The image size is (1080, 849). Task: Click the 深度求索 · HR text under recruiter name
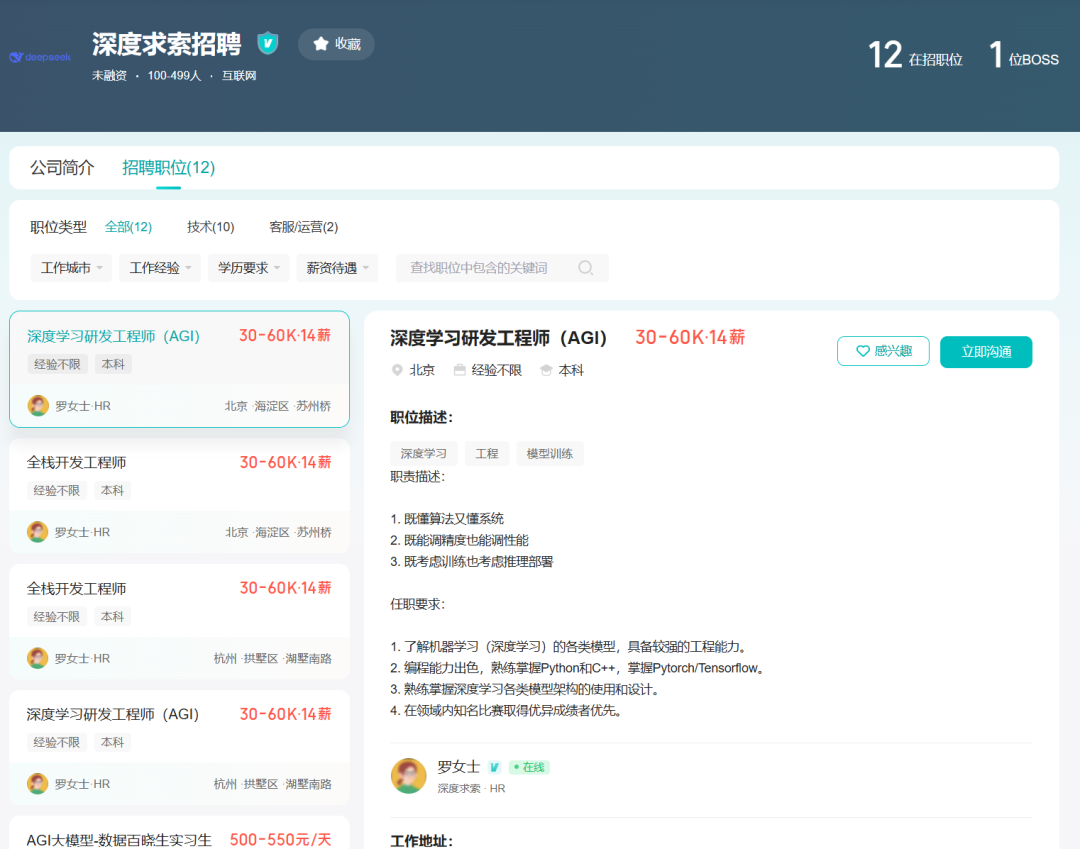pos(471,788)
